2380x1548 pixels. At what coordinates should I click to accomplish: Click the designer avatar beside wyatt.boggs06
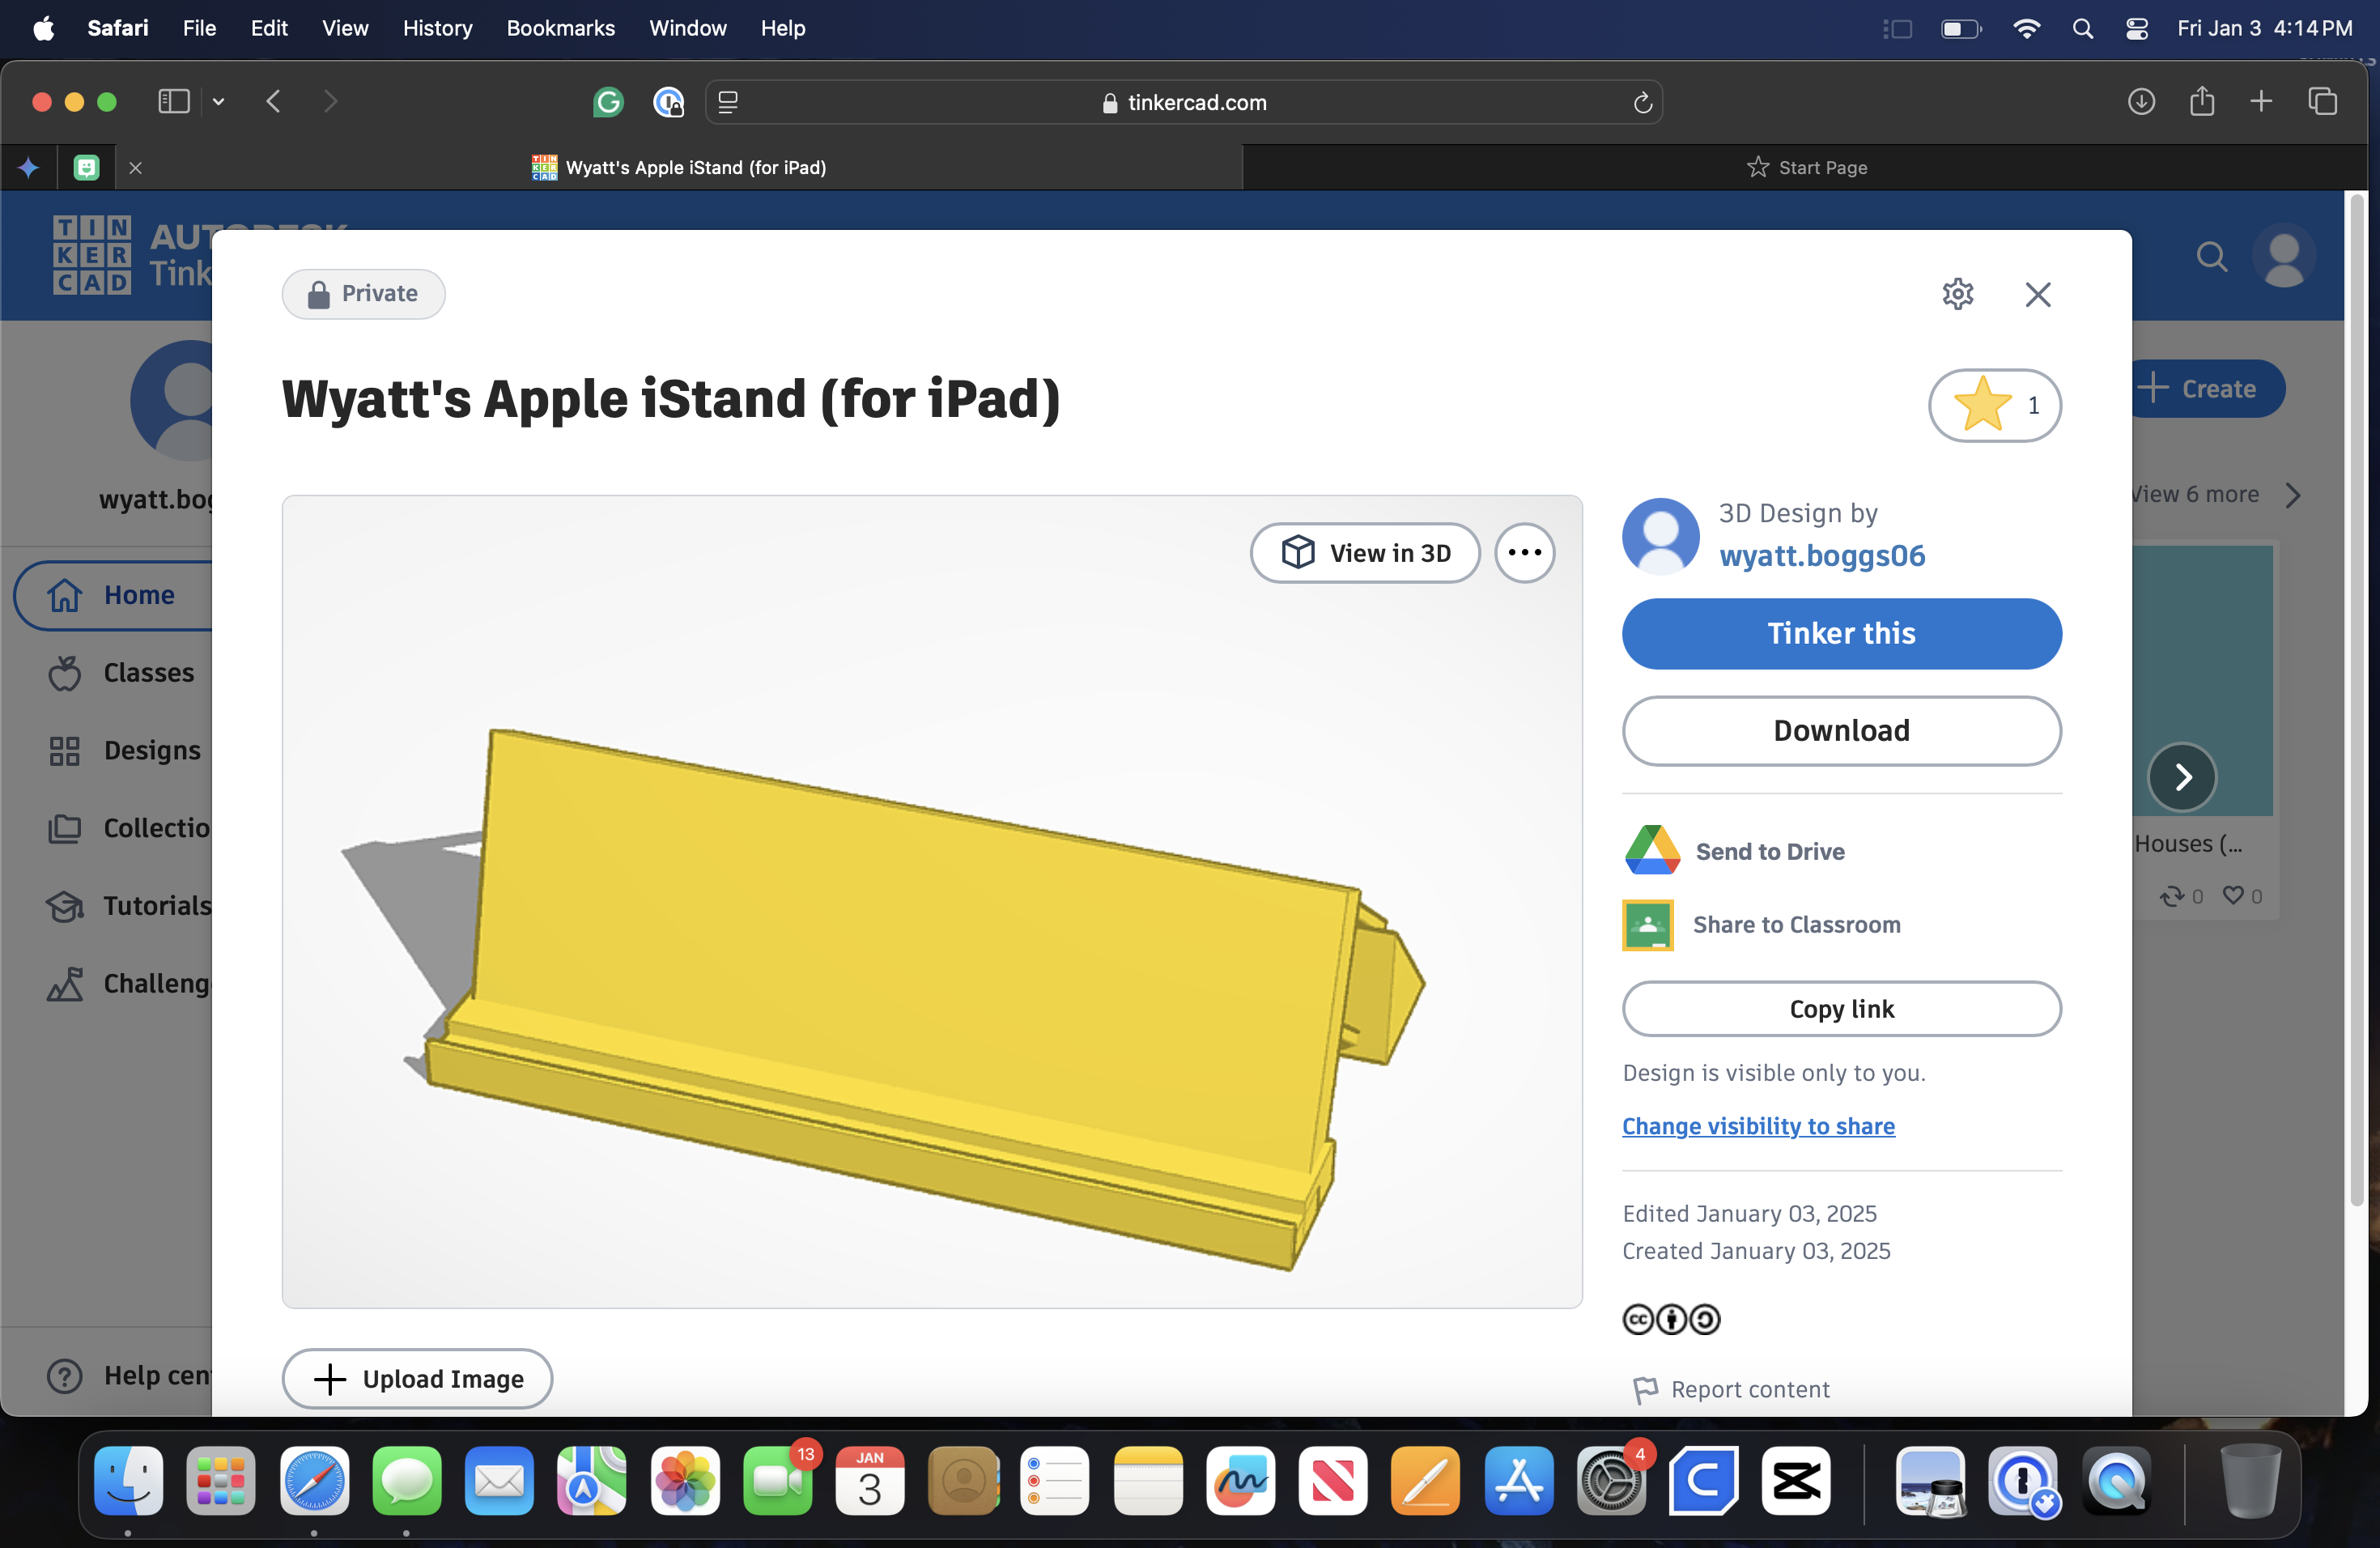tap(1660, 536)
